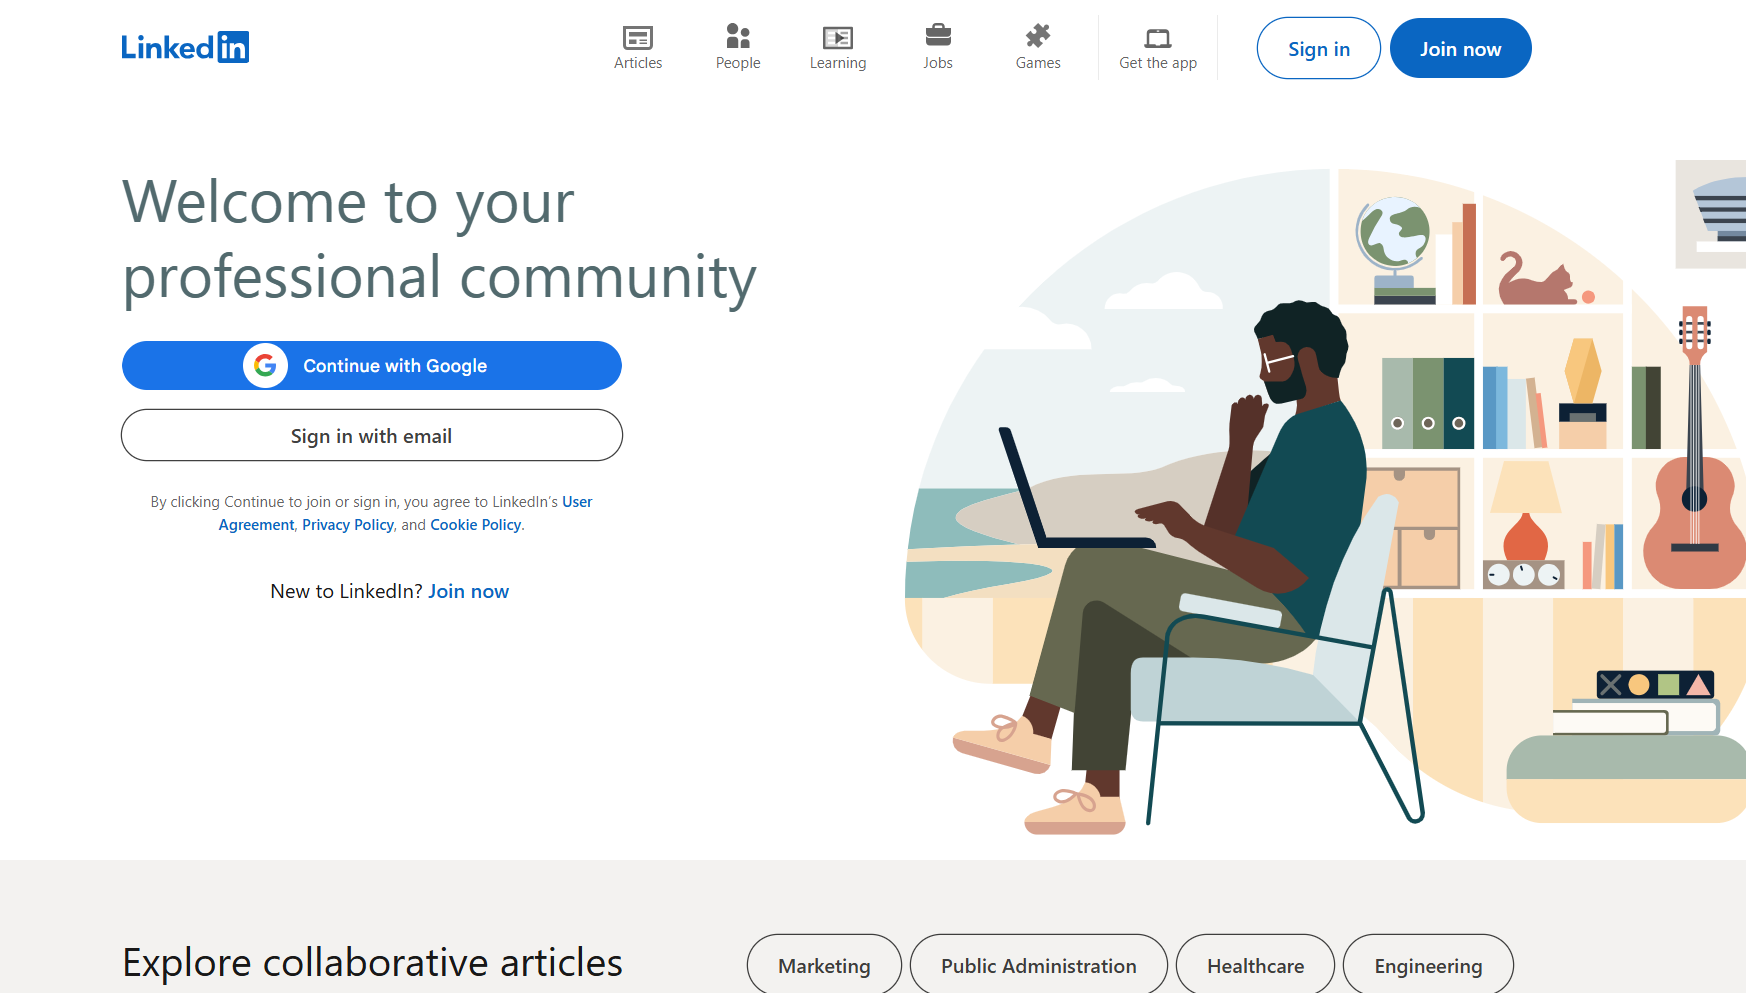Continue with Google

point(372,366)
